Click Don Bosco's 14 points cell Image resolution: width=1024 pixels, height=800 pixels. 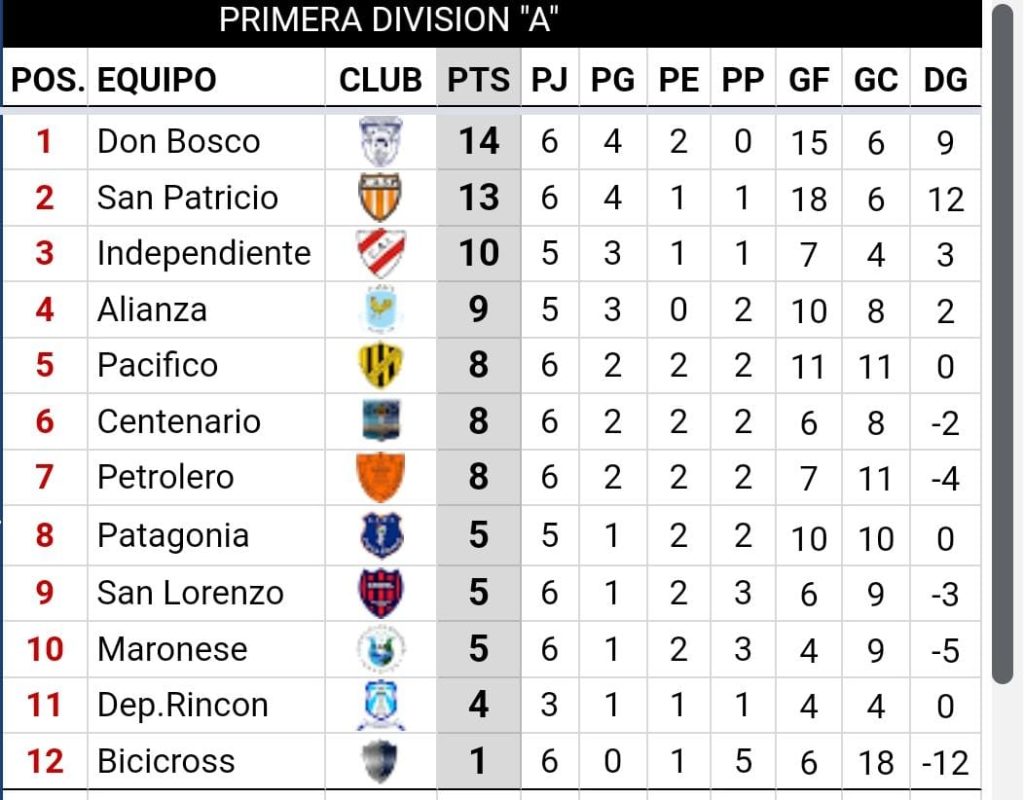coord(478,141)
